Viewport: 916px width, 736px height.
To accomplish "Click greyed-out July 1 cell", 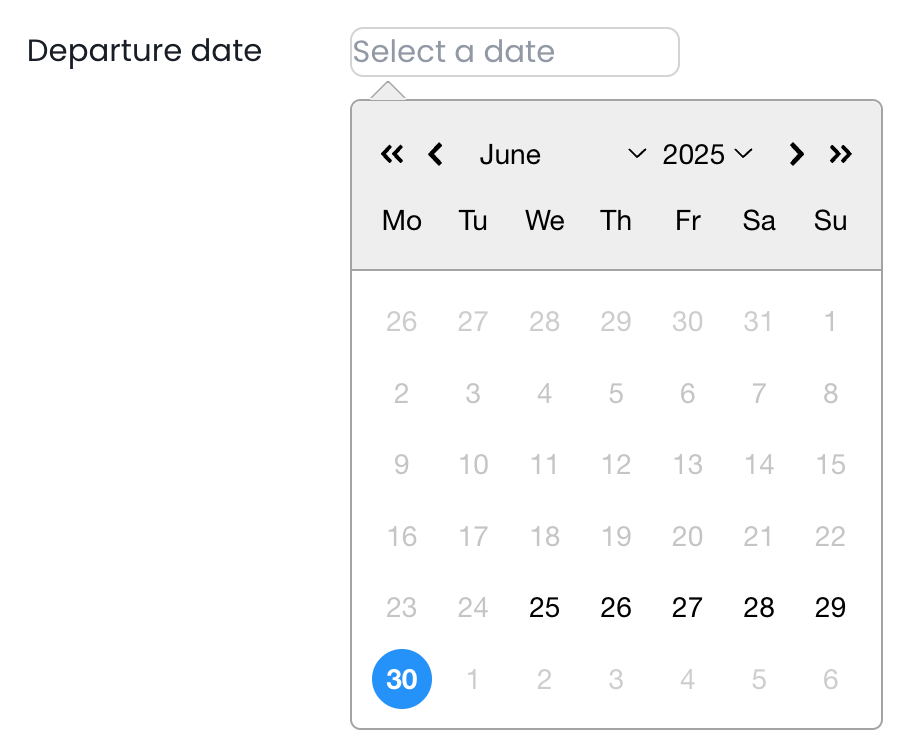I will coord(473,680).
